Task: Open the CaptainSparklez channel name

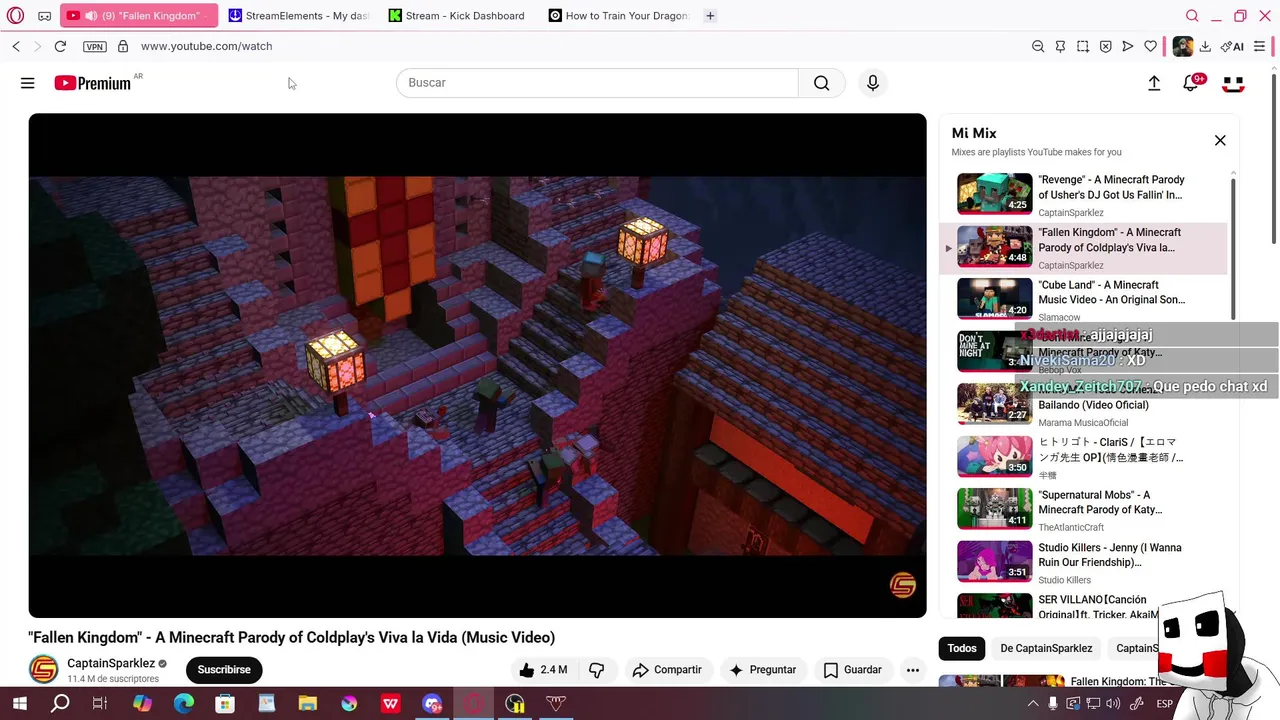Action: point(111,663)
